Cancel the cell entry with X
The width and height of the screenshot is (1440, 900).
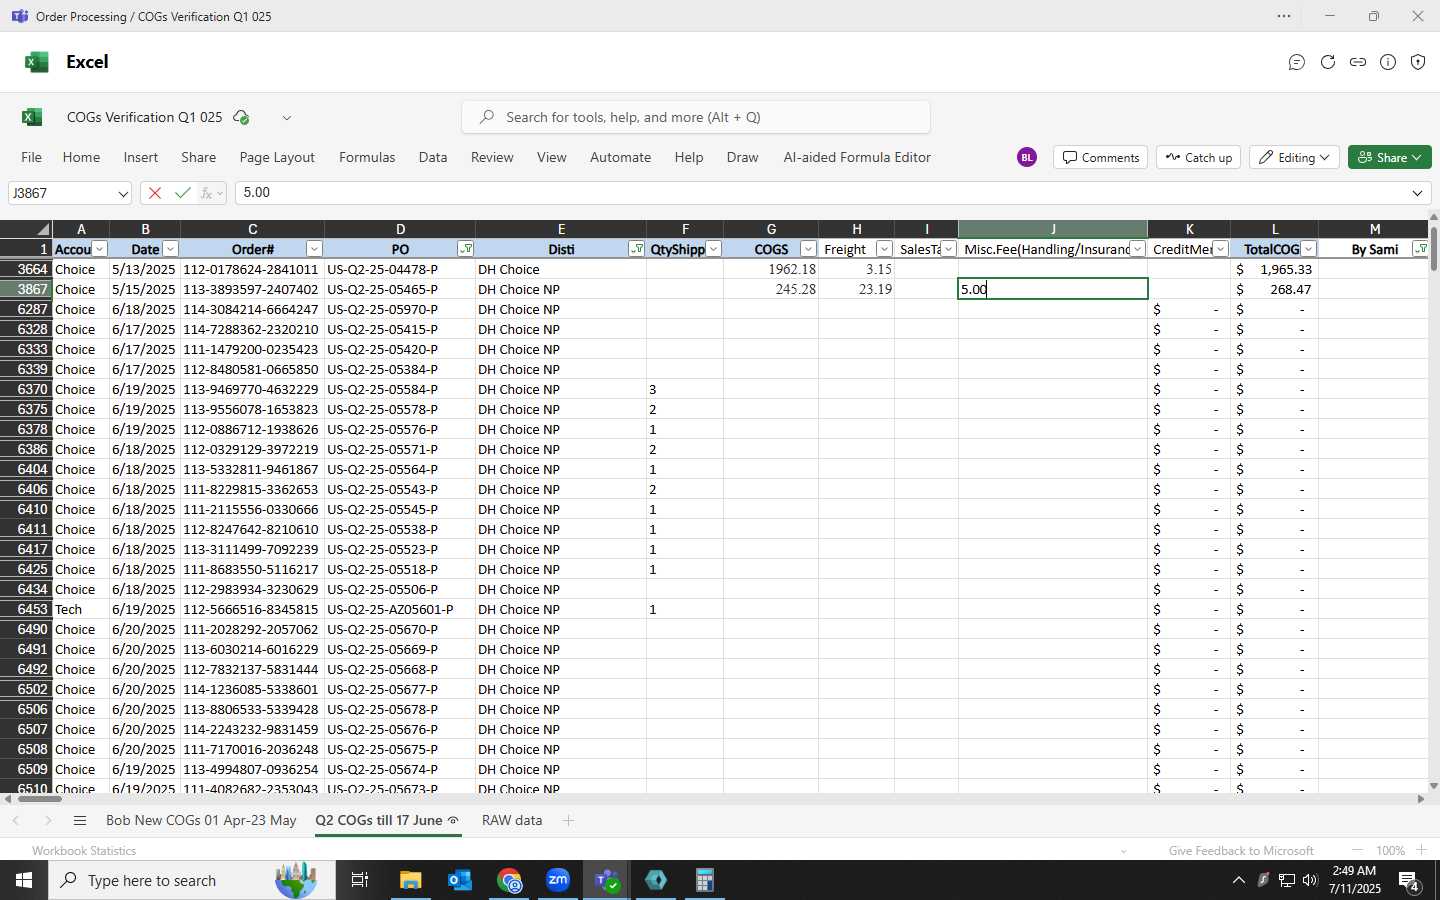(154, 193)
